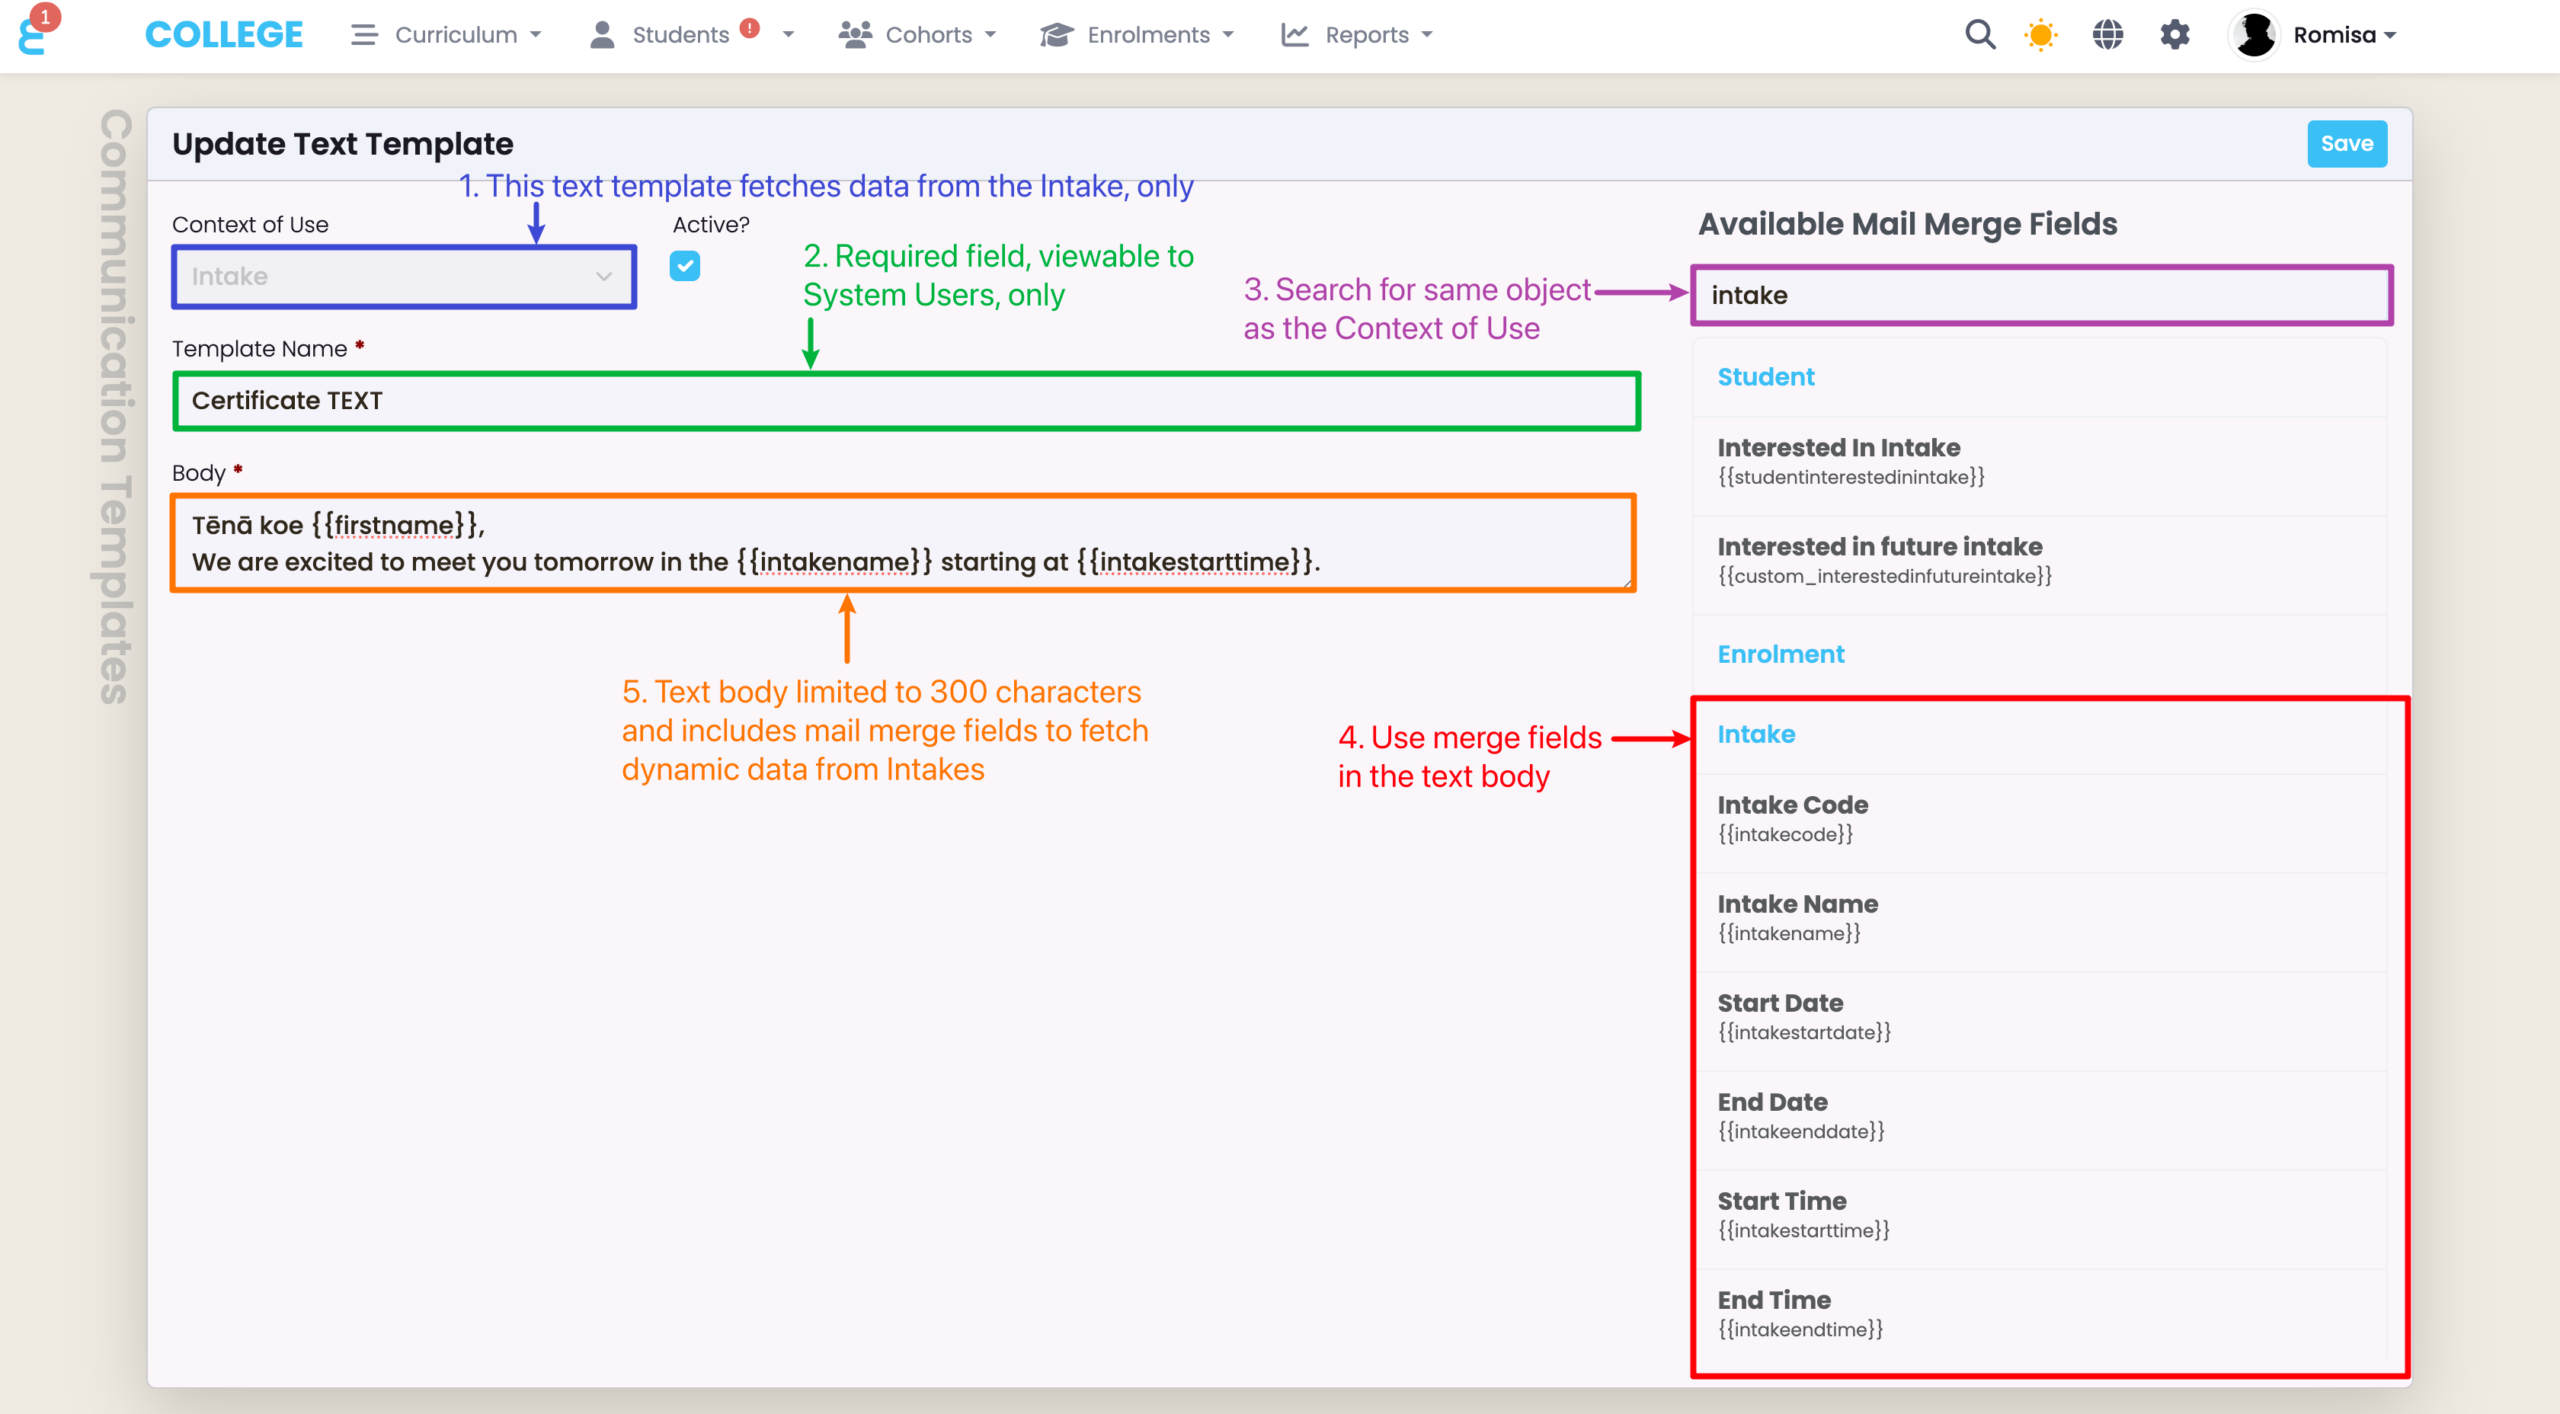Viewport: 2560px width, 1414px height.
Task: Click the COLLEGE home link
Action: [224, 35]
